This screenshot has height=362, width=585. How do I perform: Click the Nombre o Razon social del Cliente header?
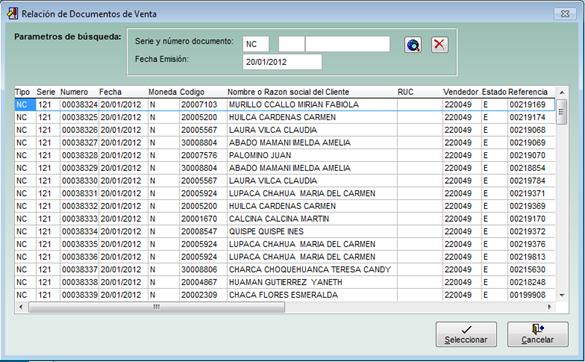coord(288,92)
